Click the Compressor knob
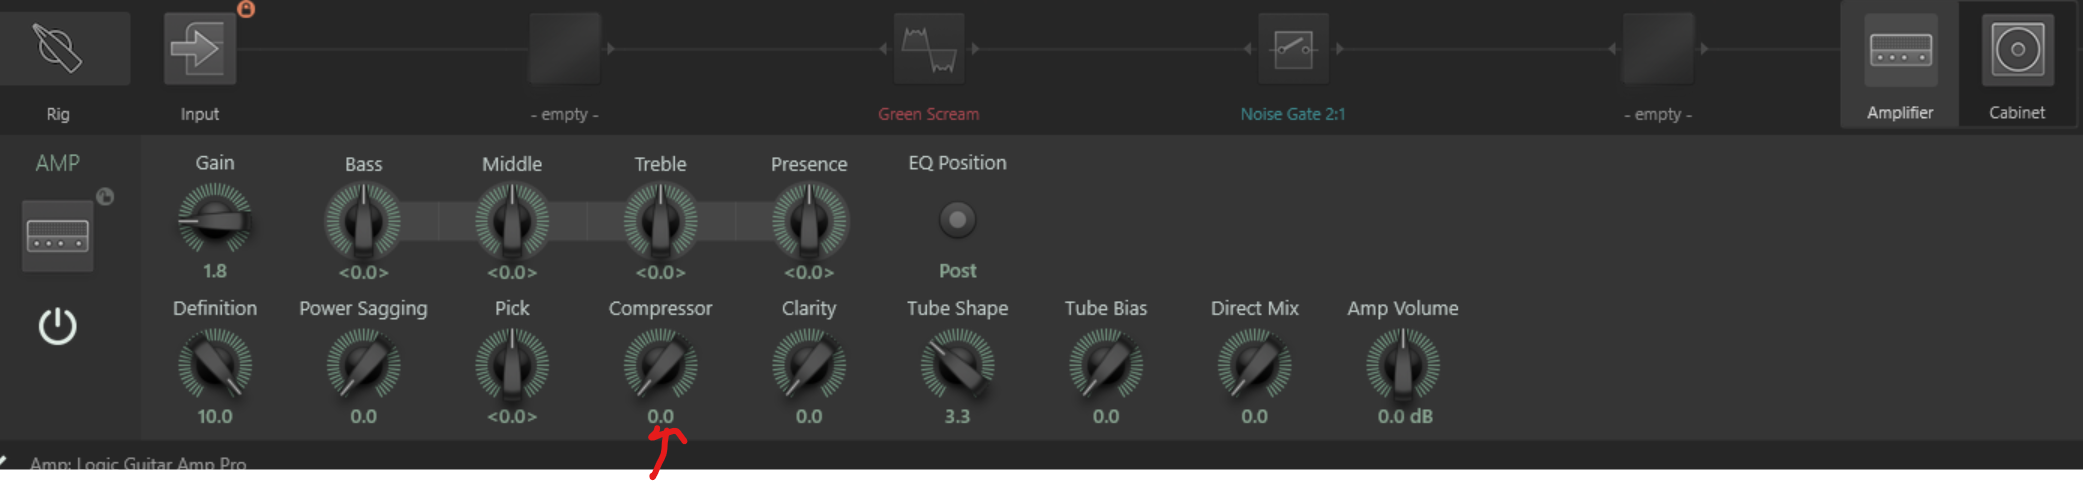The width and height of the screenshot is (2083, 481). click(x=660, y=365)
